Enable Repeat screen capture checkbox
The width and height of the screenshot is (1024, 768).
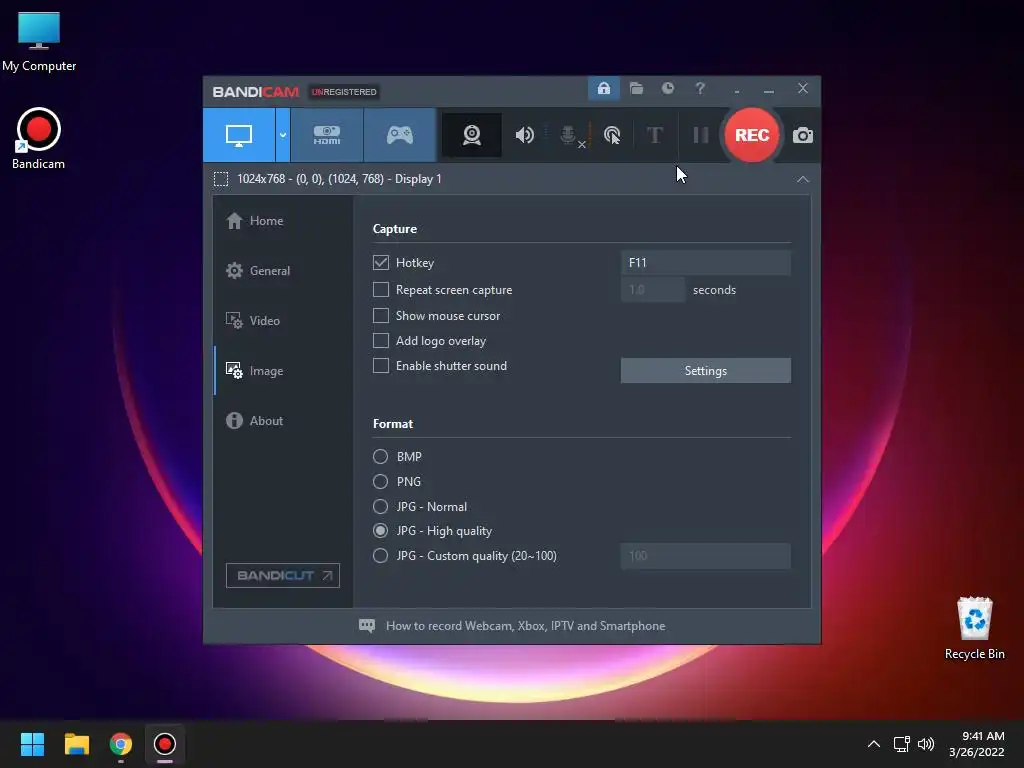pyautogui.click(x=381, y=289)
